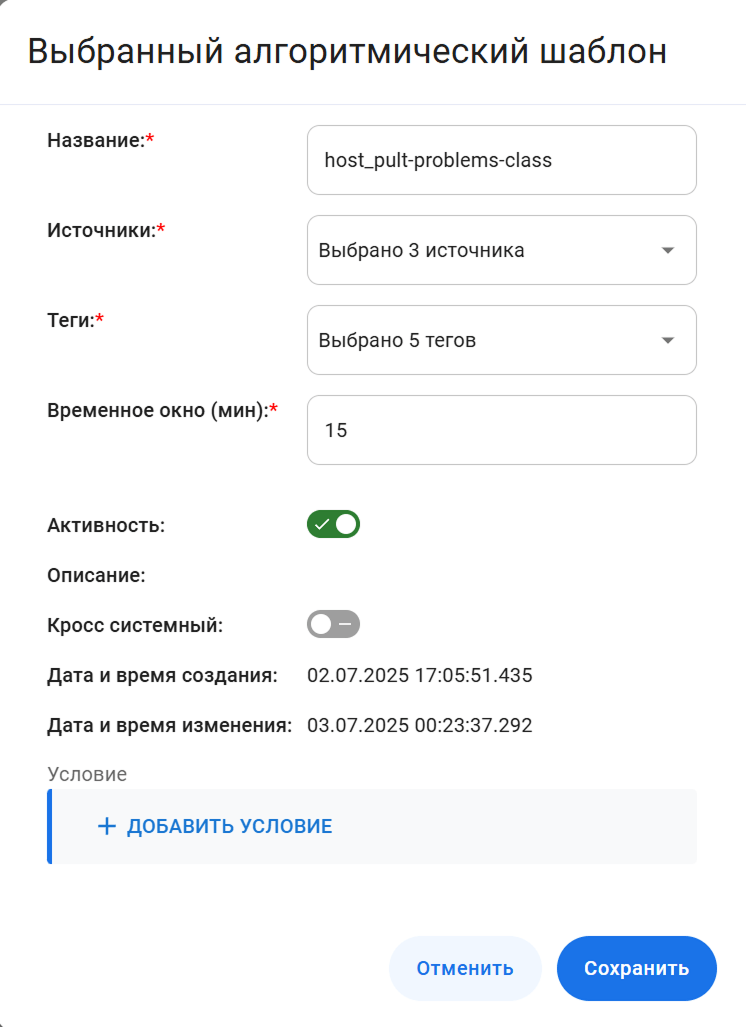Click into the Временное окно input
This screenshot has height=1027, width=746.
[501, 430]
